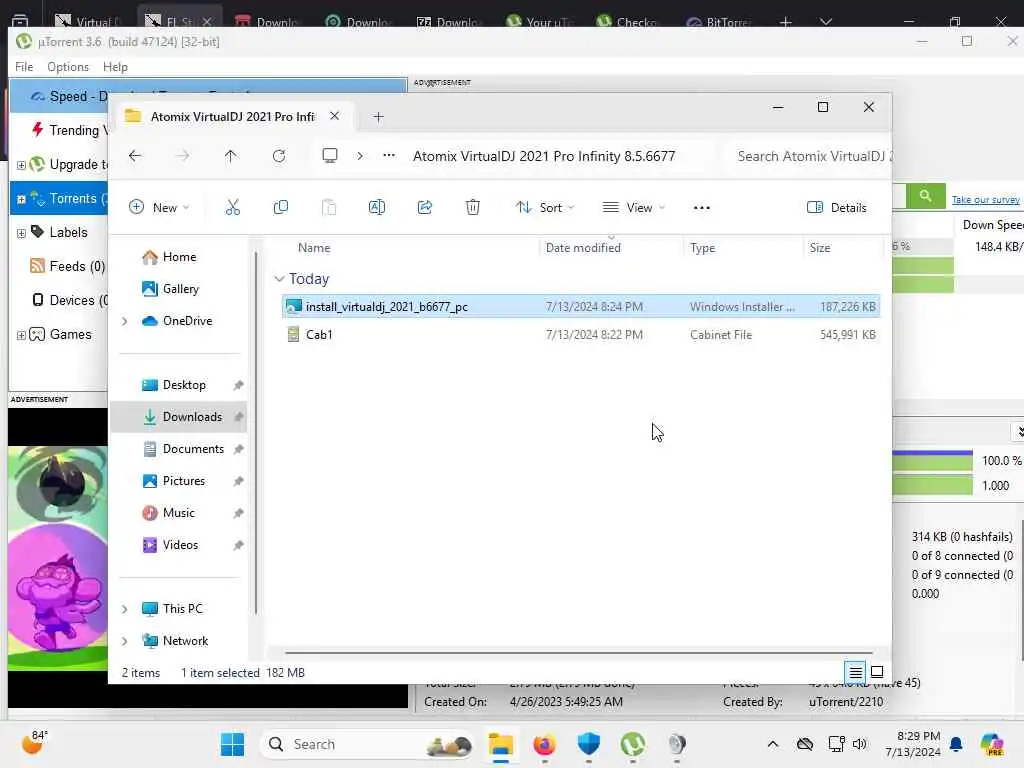1024x768 pixels.
Task: Open the uTorrent Options menu
Action: (x=68, y=67)
